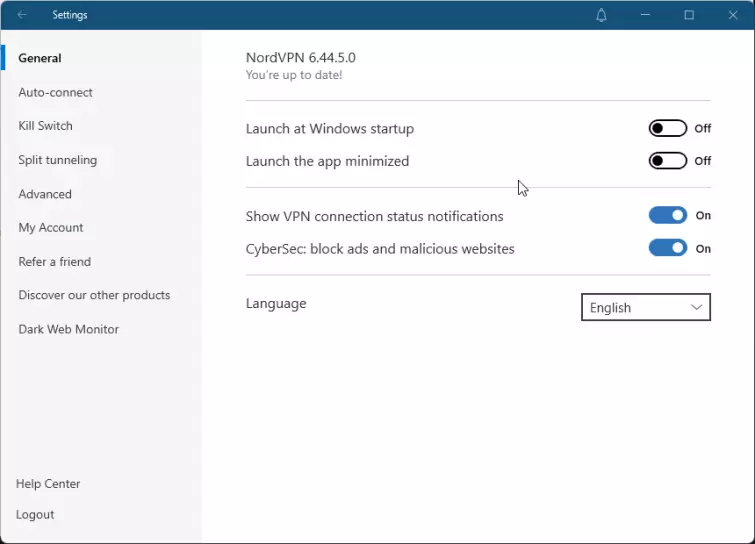
Task: Click the Help Center link
Action: click(x=48, y=484)
